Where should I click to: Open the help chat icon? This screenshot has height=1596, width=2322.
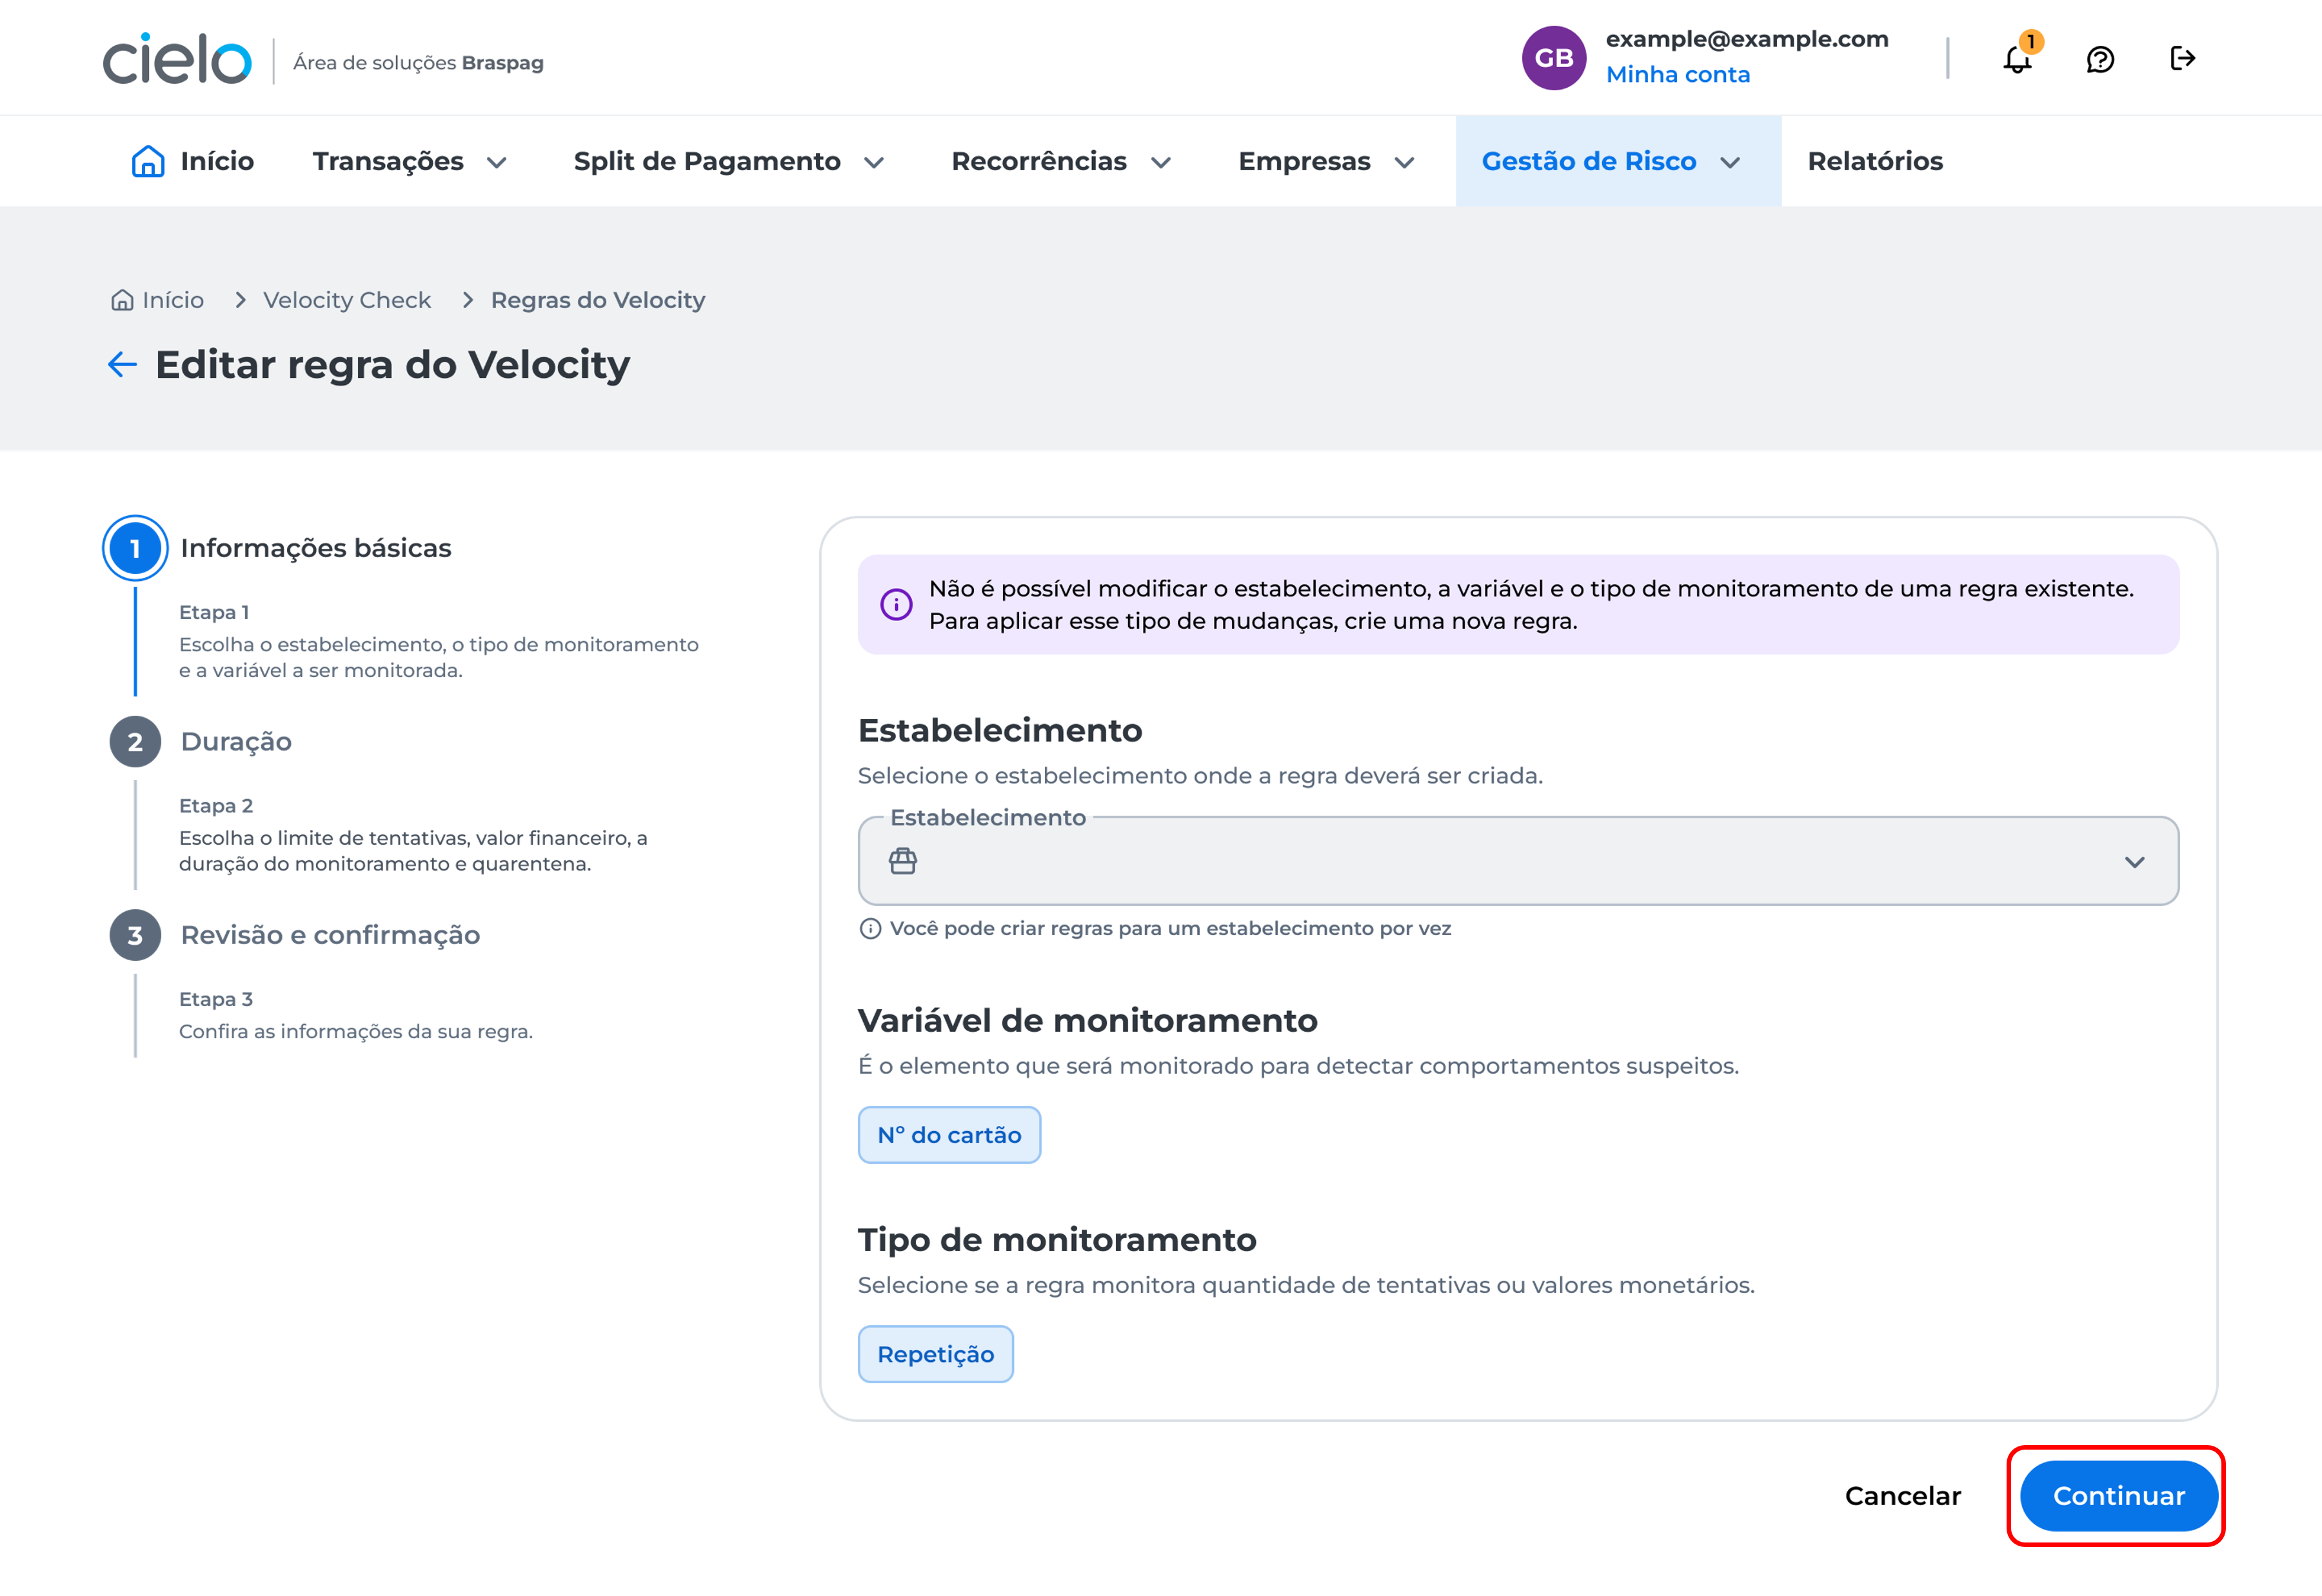pyautogui.click(x=2100, y=59)
